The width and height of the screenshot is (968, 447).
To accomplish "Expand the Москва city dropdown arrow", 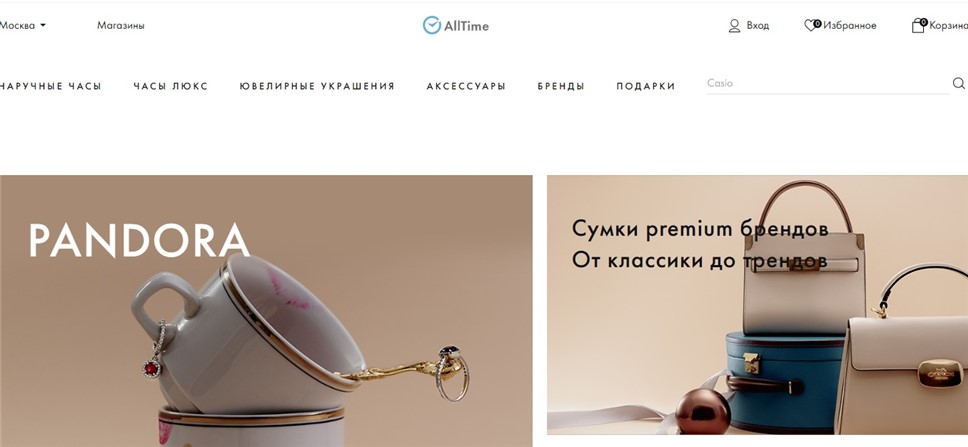I will pyautogui.click(x=43, y=26).
